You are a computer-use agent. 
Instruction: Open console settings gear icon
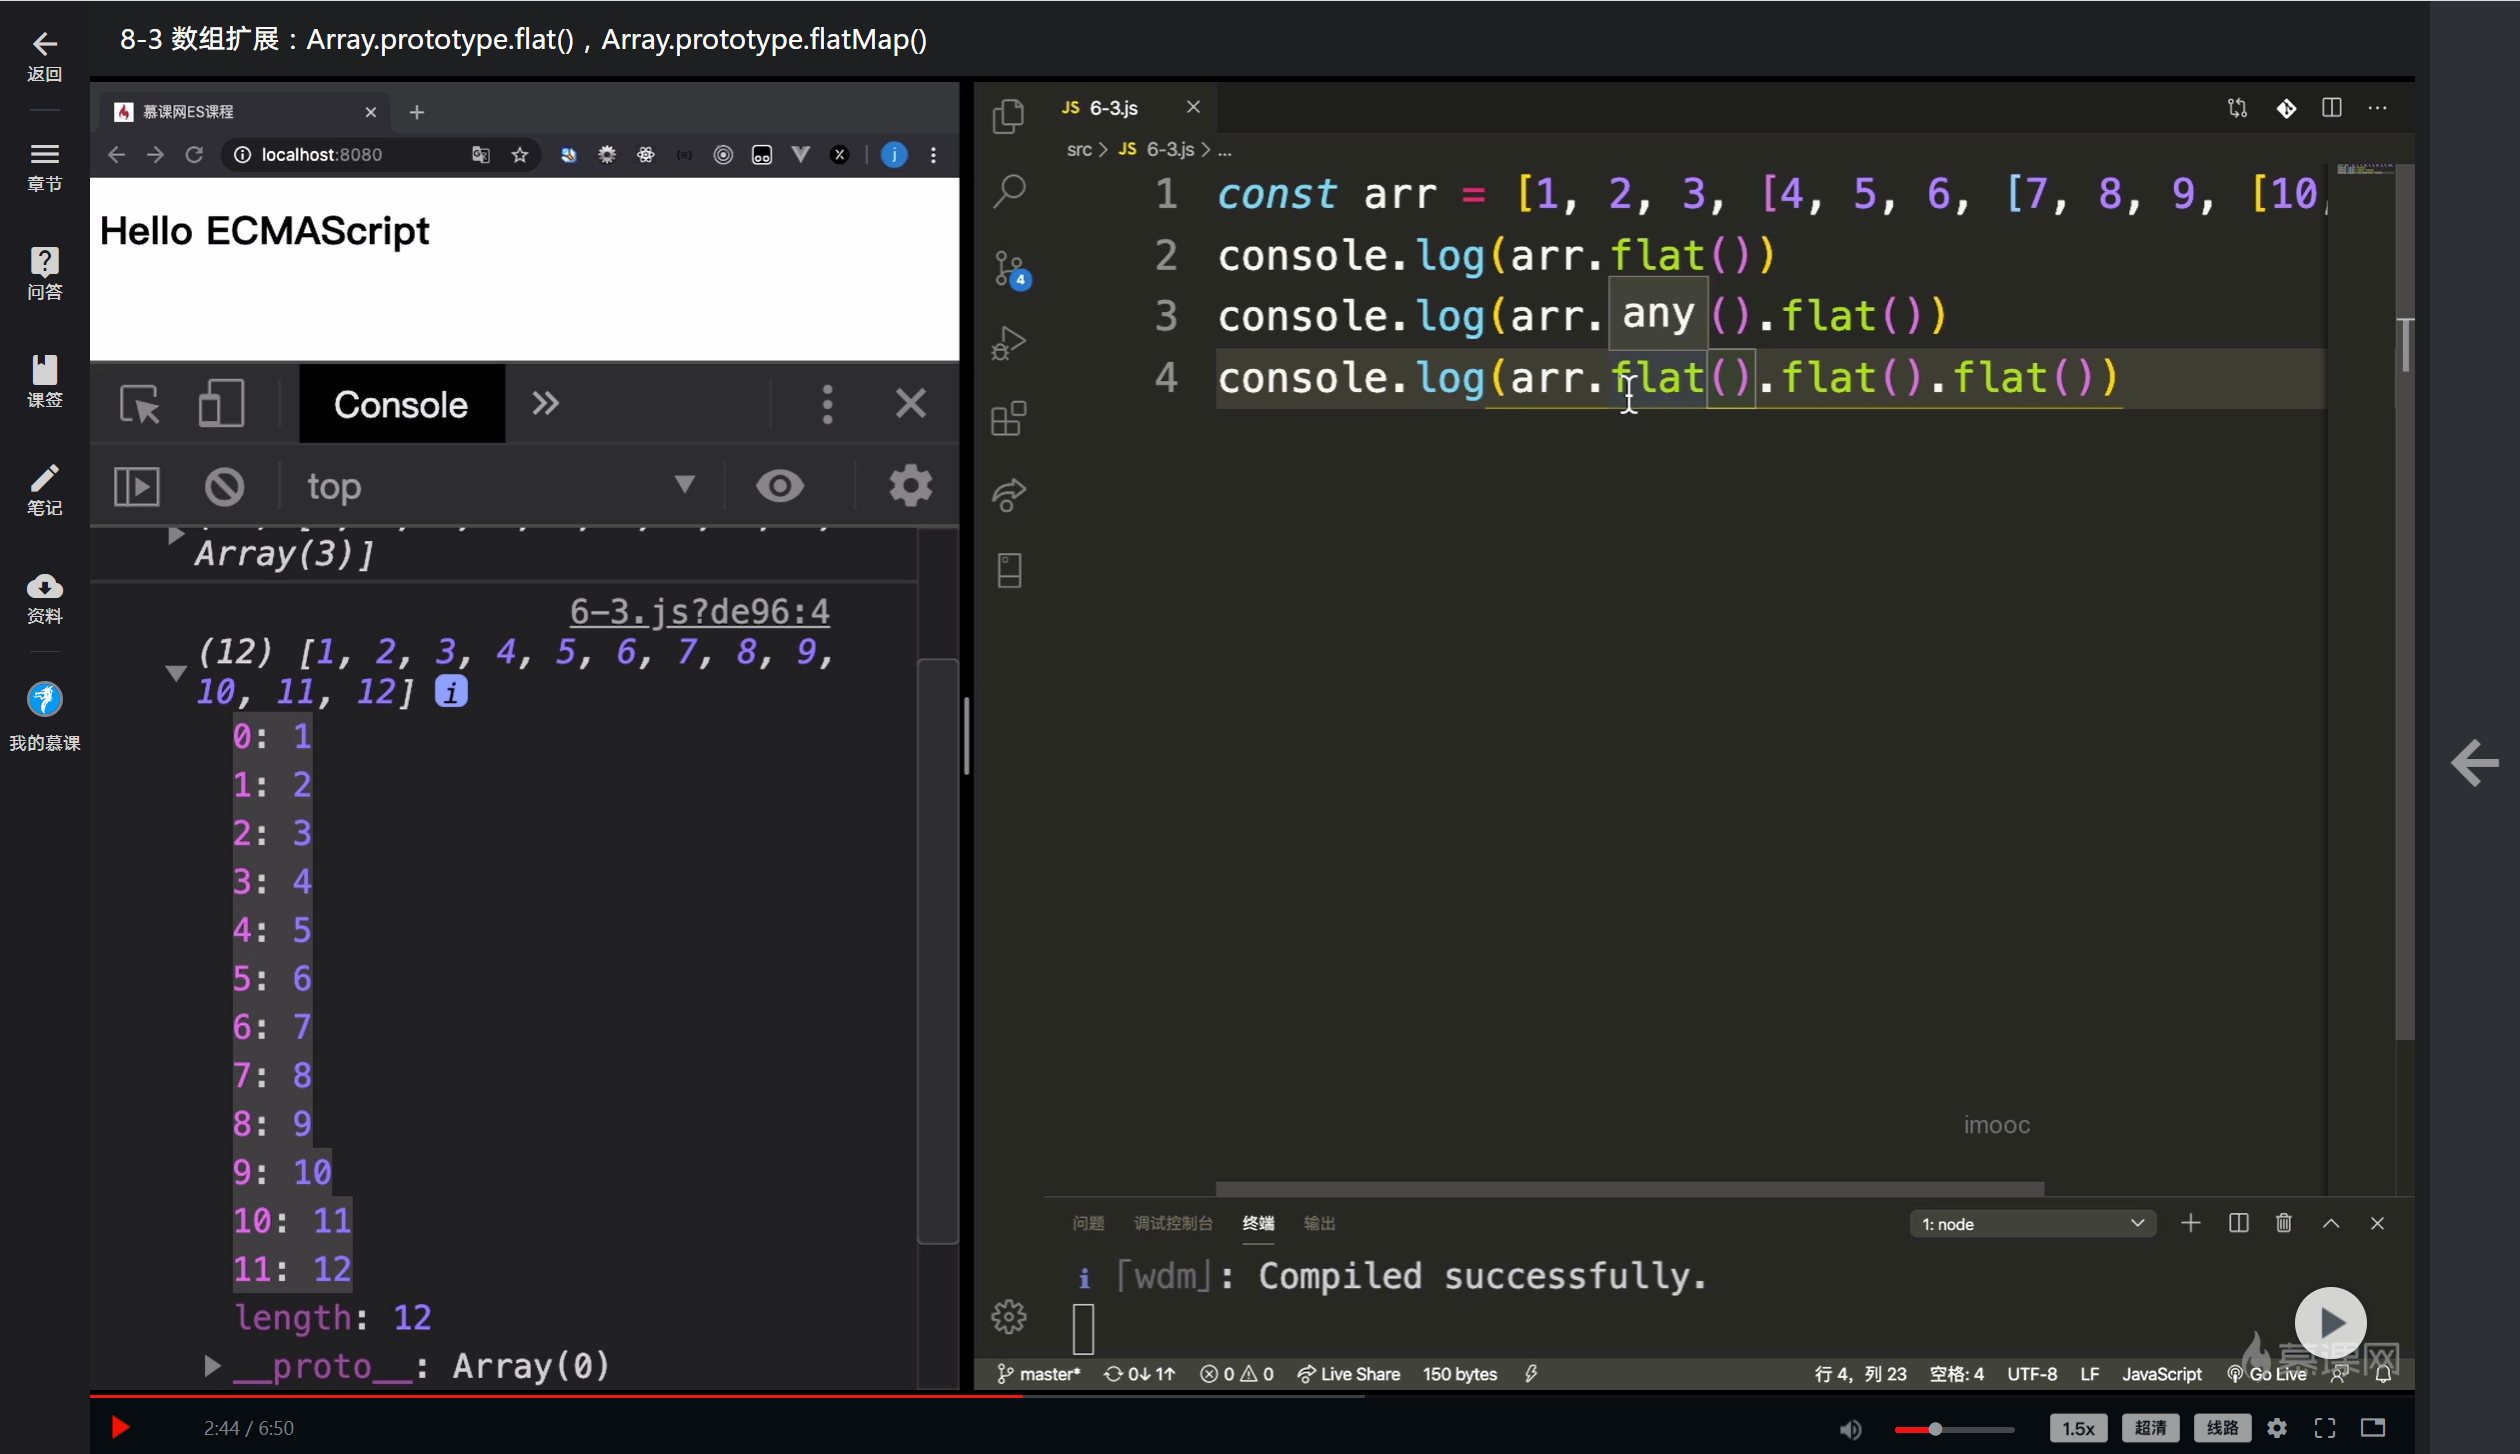click(909, 487)
